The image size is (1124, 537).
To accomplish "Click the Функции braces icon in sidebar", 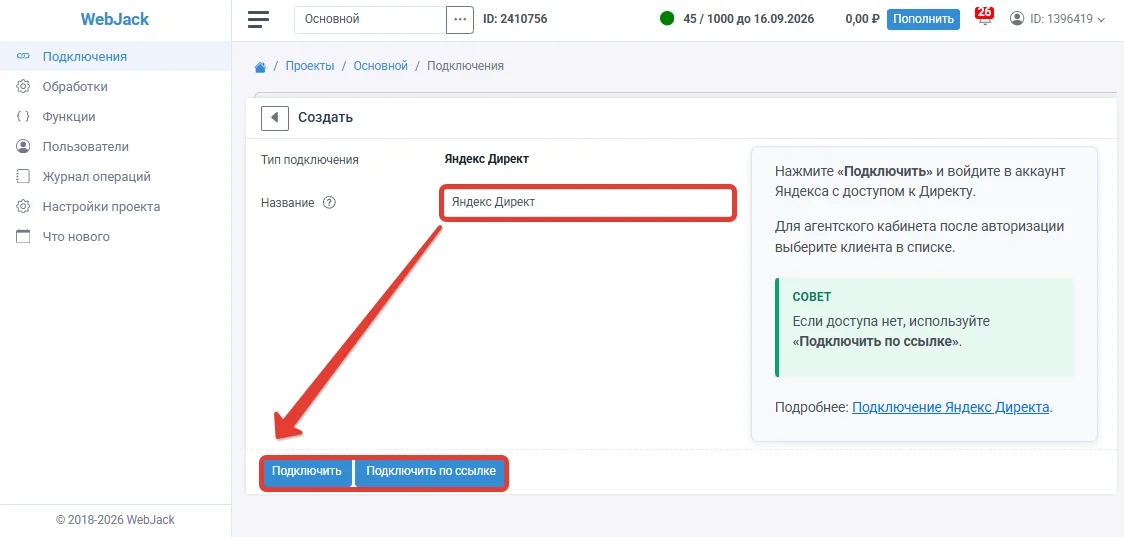I will 23,117.
